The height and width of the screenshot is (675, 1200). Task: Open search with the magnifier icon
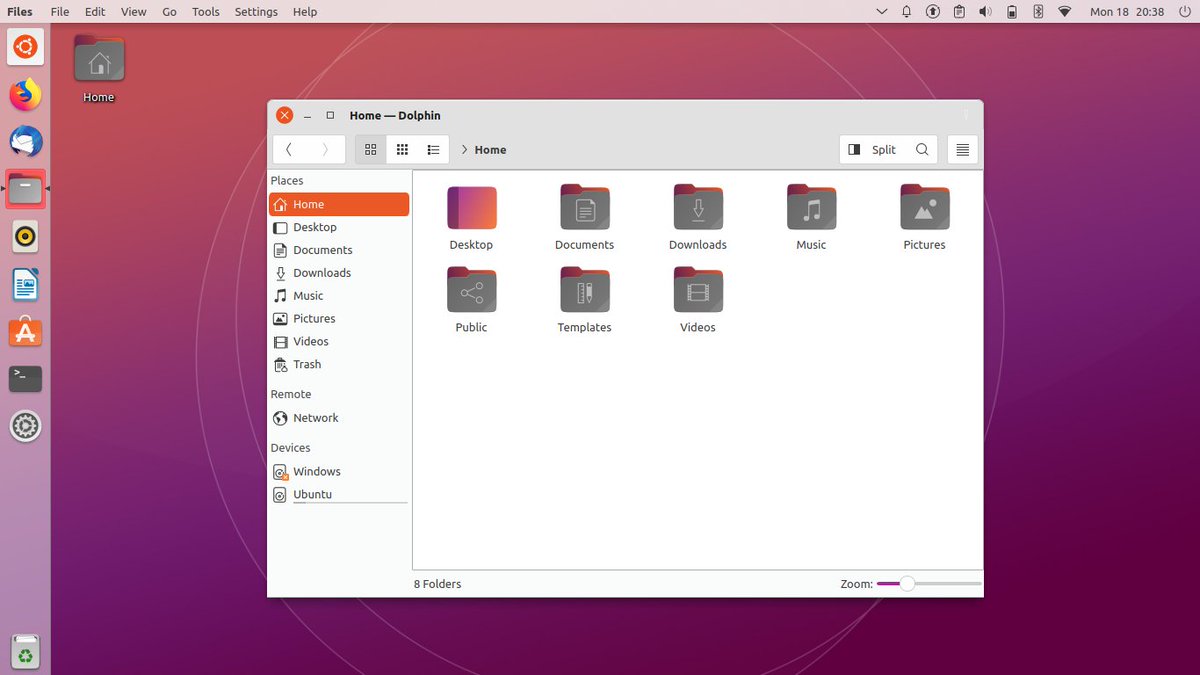coord(922,149)
